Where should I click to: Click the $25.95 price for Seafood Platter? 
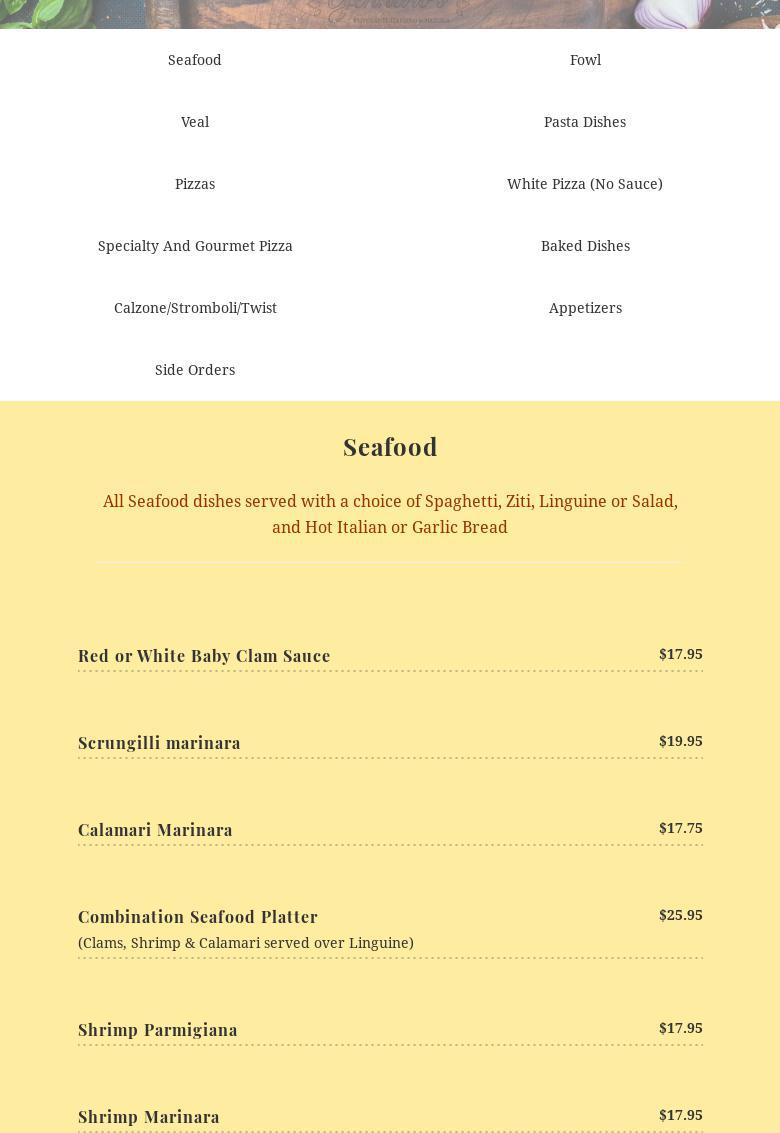point(680,915)
